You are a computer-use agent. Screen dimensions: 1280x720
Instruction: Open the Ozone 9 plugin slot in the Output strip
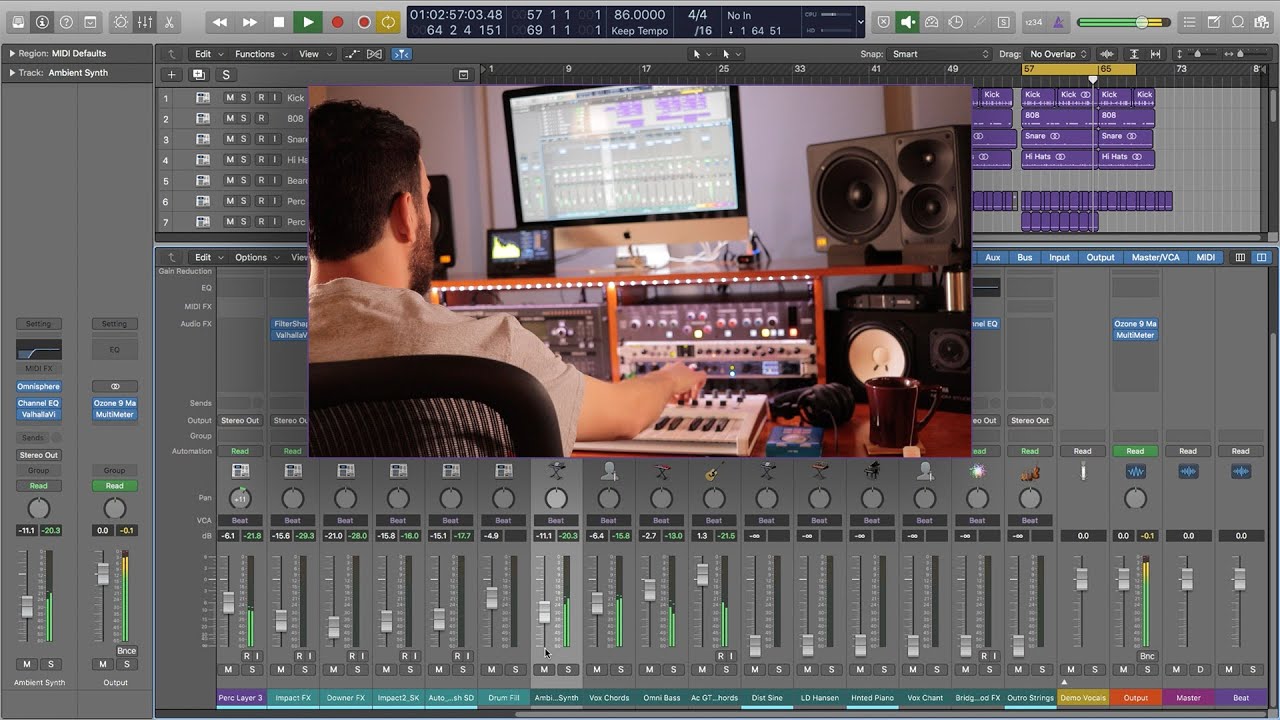tap(1134, 324)
